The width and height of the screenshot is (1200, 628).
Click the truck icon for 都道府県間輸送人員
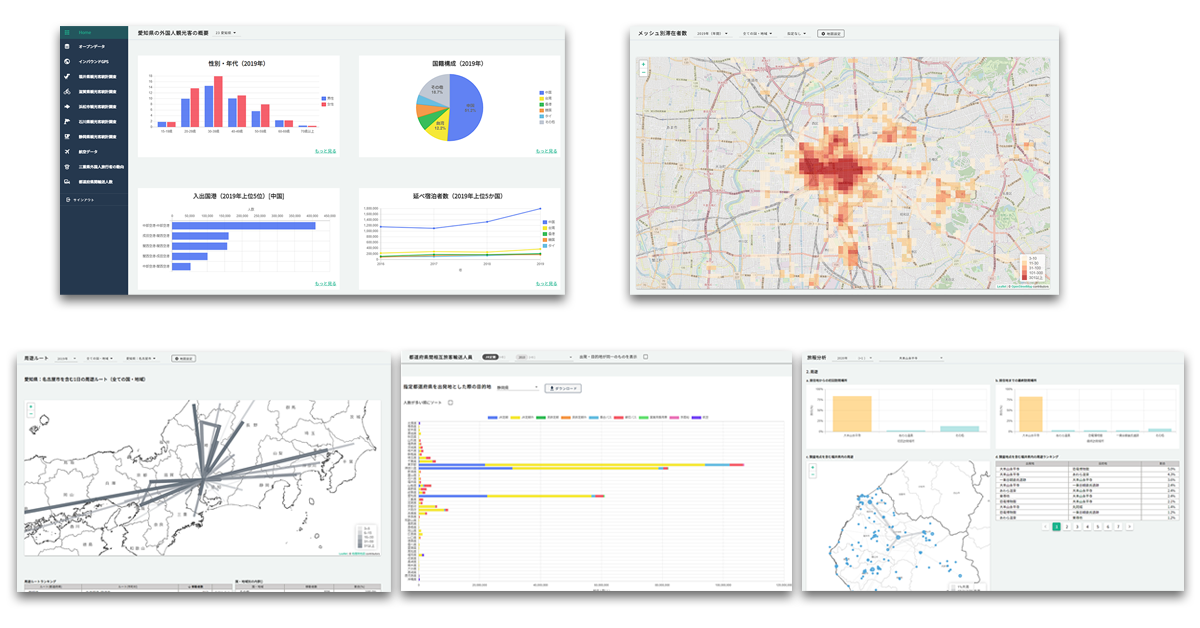[67, 182]
